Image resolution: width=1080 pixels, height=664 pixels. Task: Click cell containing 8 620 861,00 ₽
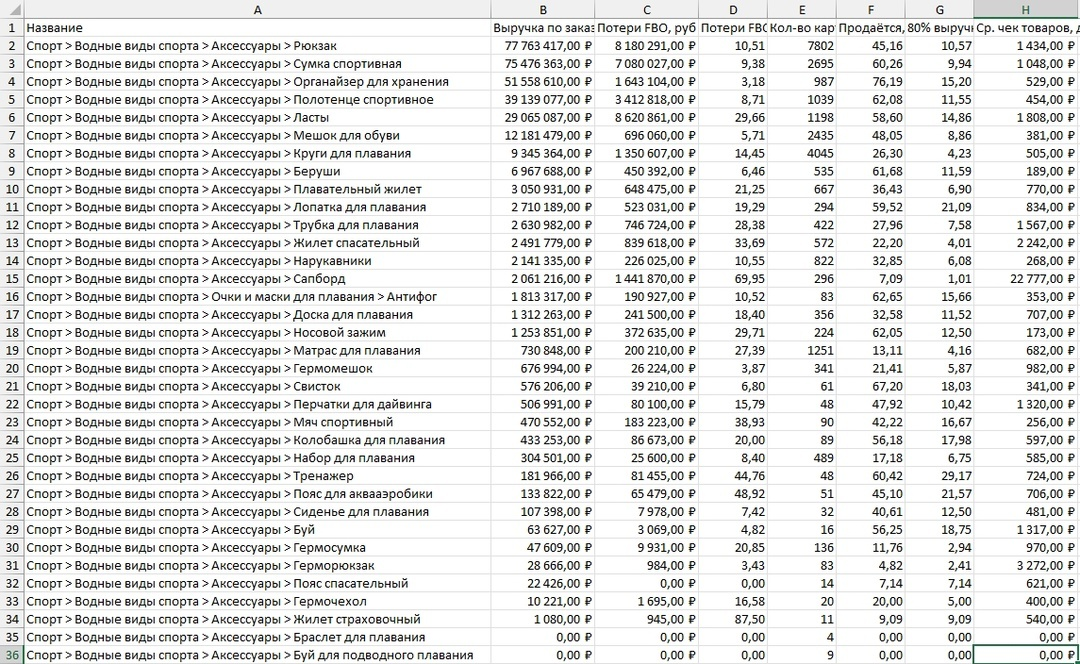(647, 118)
